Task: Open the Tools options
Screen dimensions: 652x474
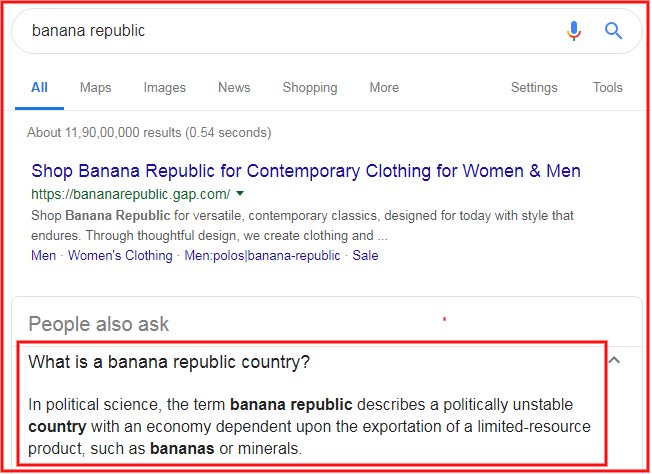Action: tap(608, 88)
